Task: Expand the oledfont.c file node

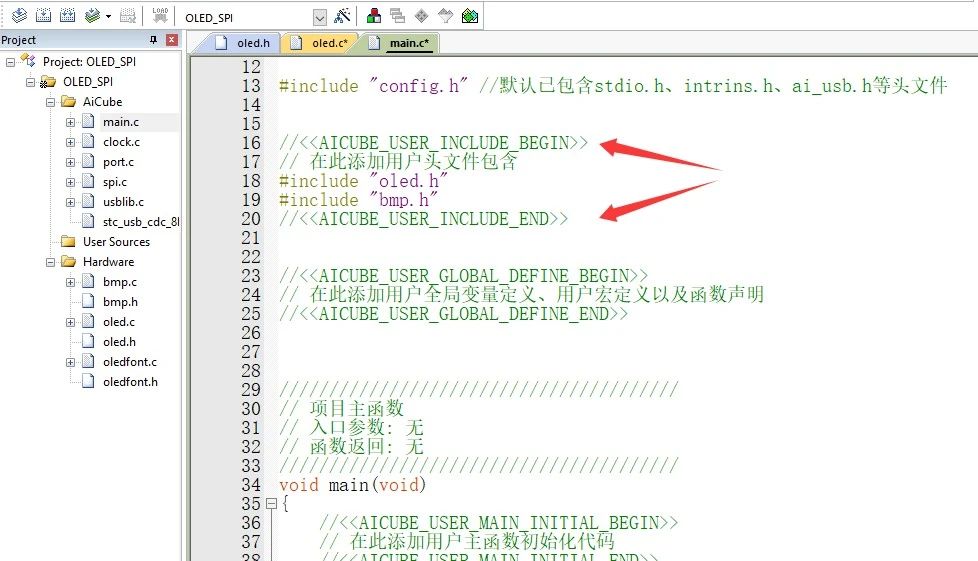Action: [70, 362]
